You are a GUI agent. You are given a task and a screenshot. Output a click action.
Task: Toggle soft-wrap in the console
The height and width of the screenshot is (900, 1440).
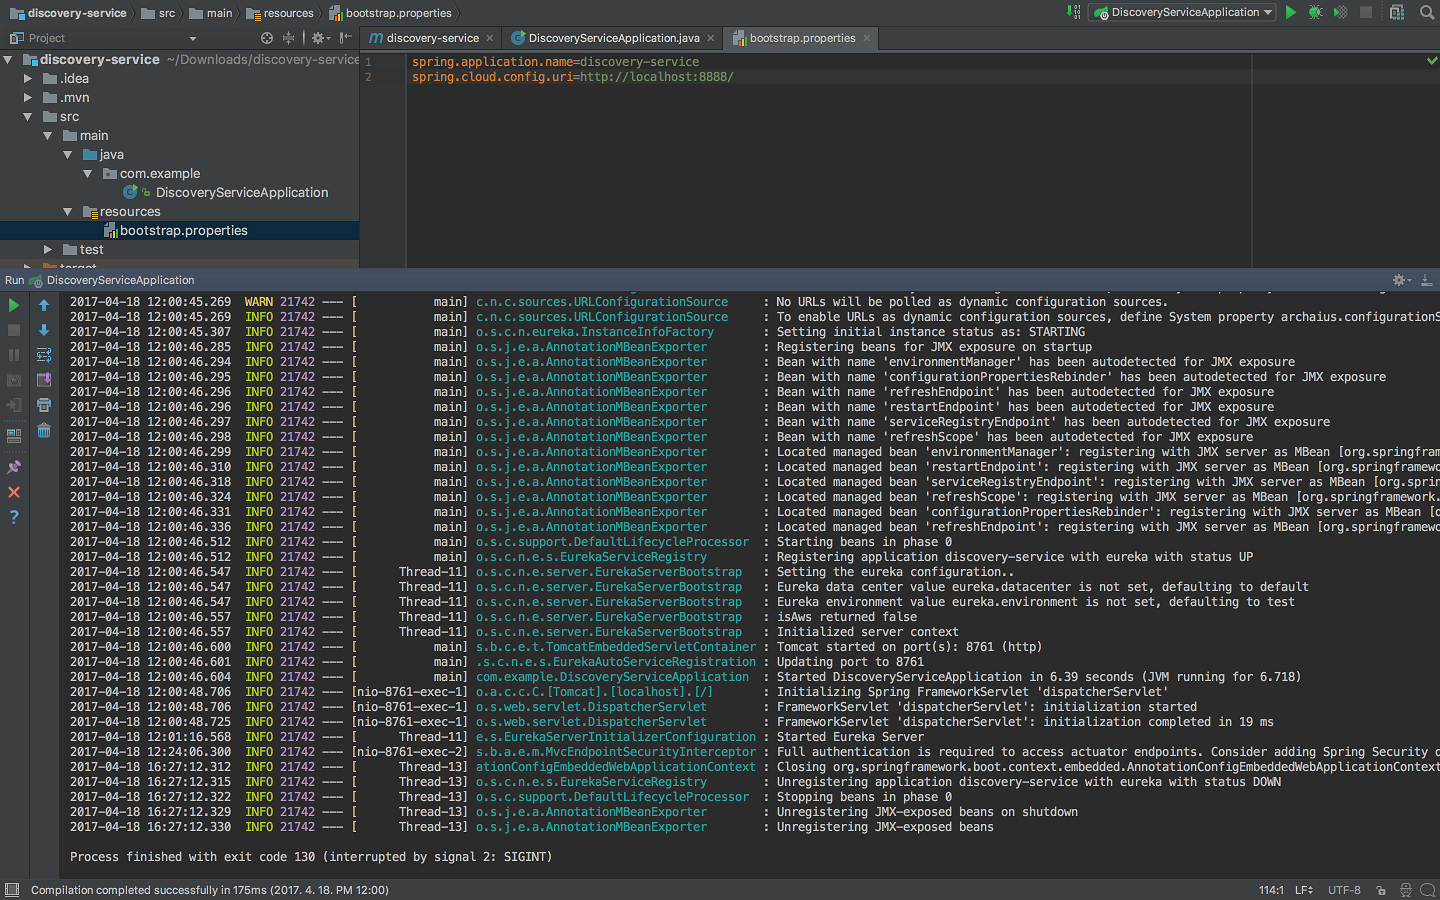(x=44, y=355)
